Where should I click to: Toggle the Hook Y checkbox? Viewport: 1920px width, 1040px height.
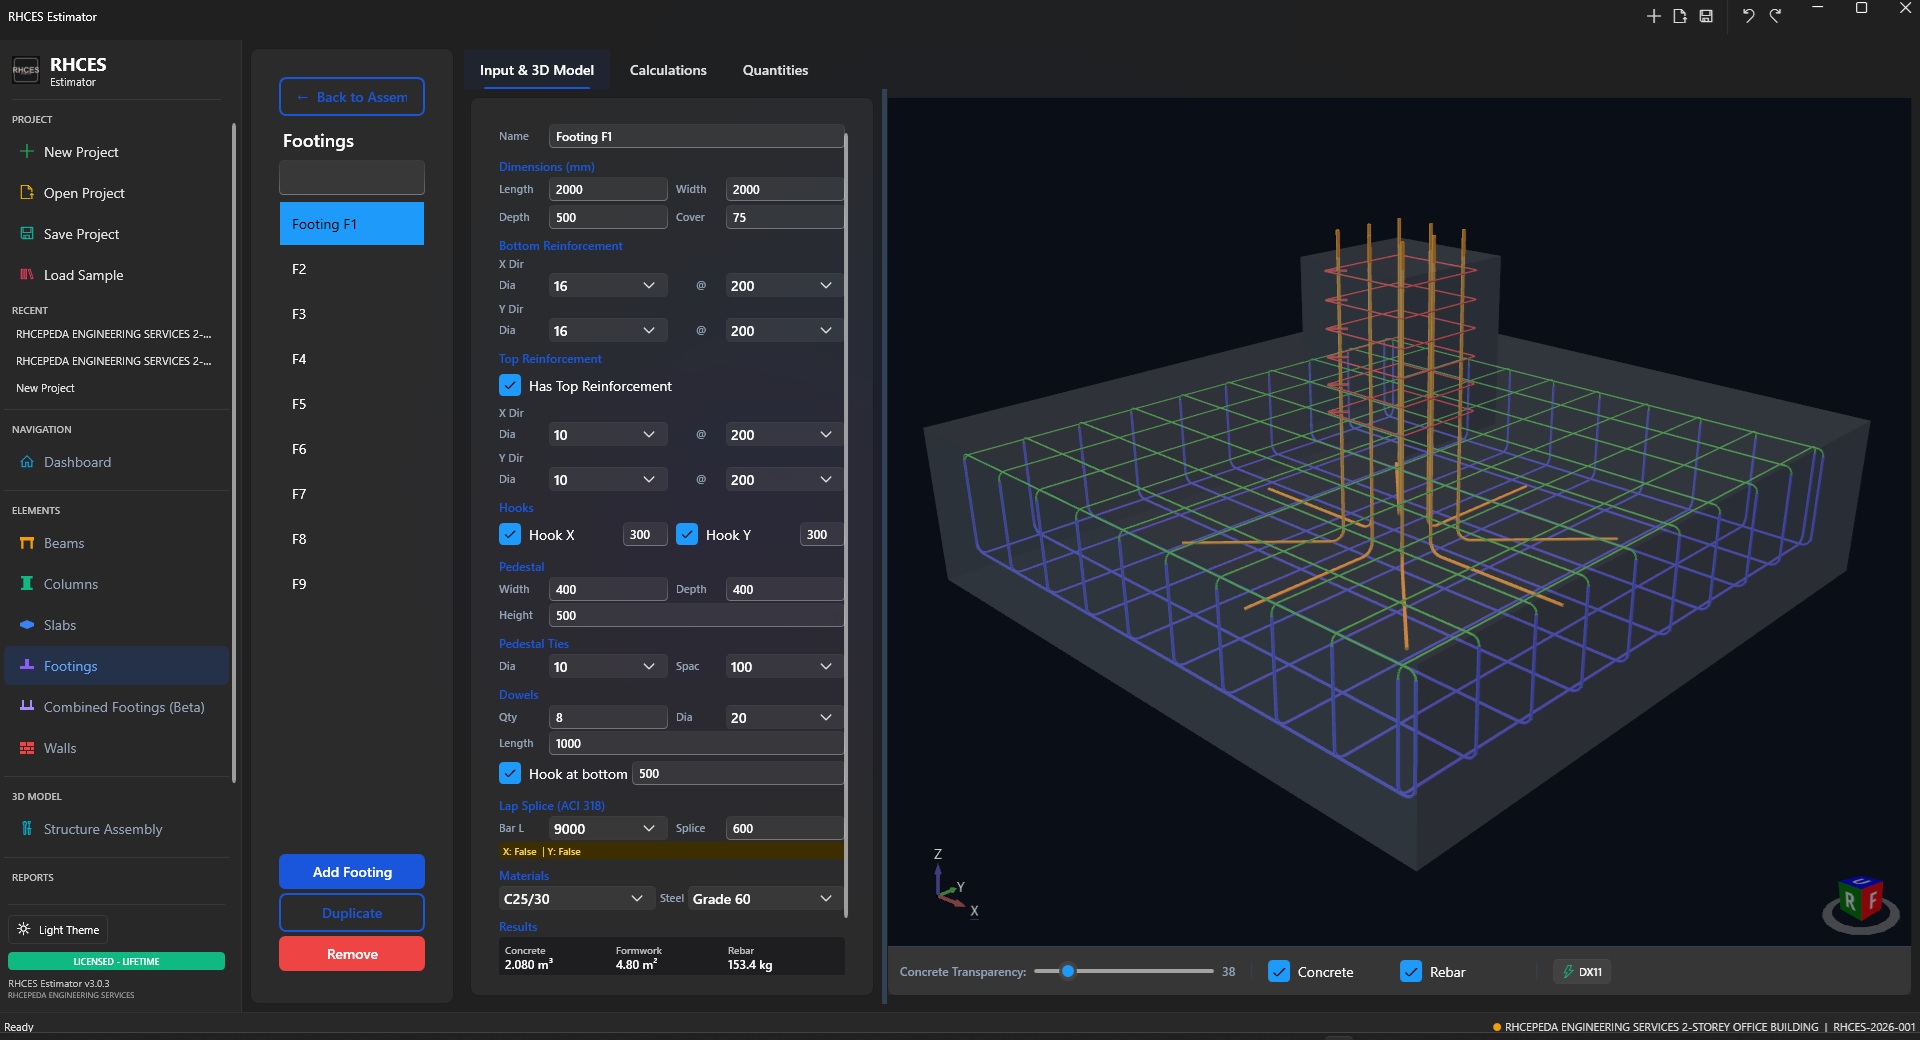click(x=687, y=534)
